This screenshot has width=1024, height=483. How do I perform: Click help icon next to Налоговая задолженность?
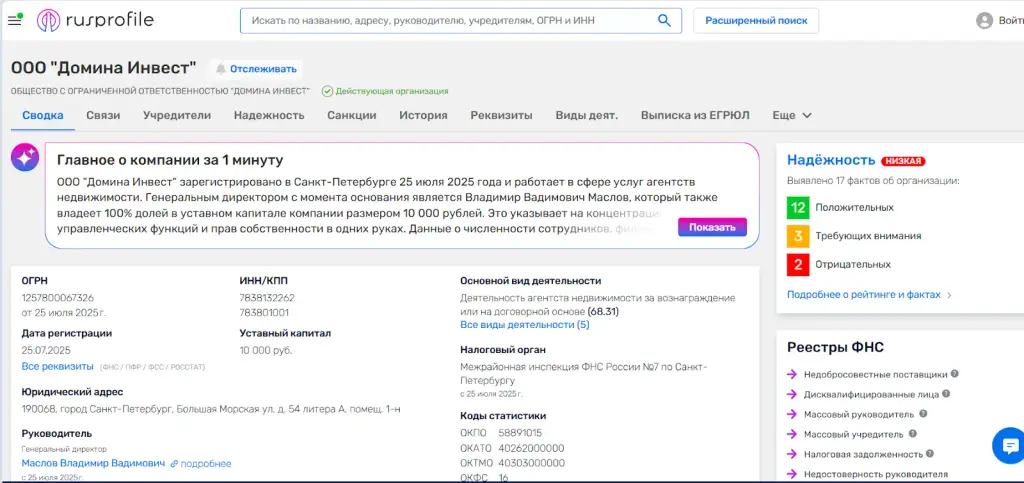pos(929,453)
